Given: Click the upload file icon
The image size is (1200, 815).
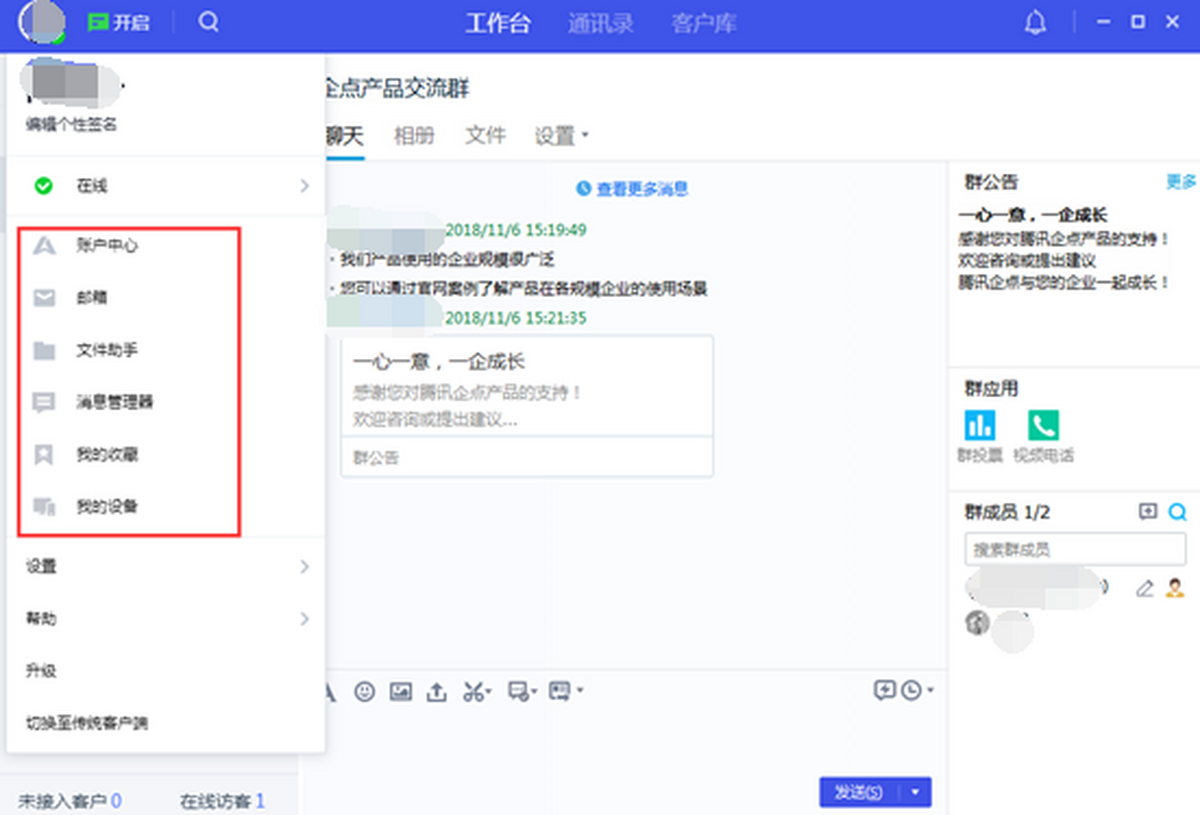Looking at the screenshot, I should (436, 691).
